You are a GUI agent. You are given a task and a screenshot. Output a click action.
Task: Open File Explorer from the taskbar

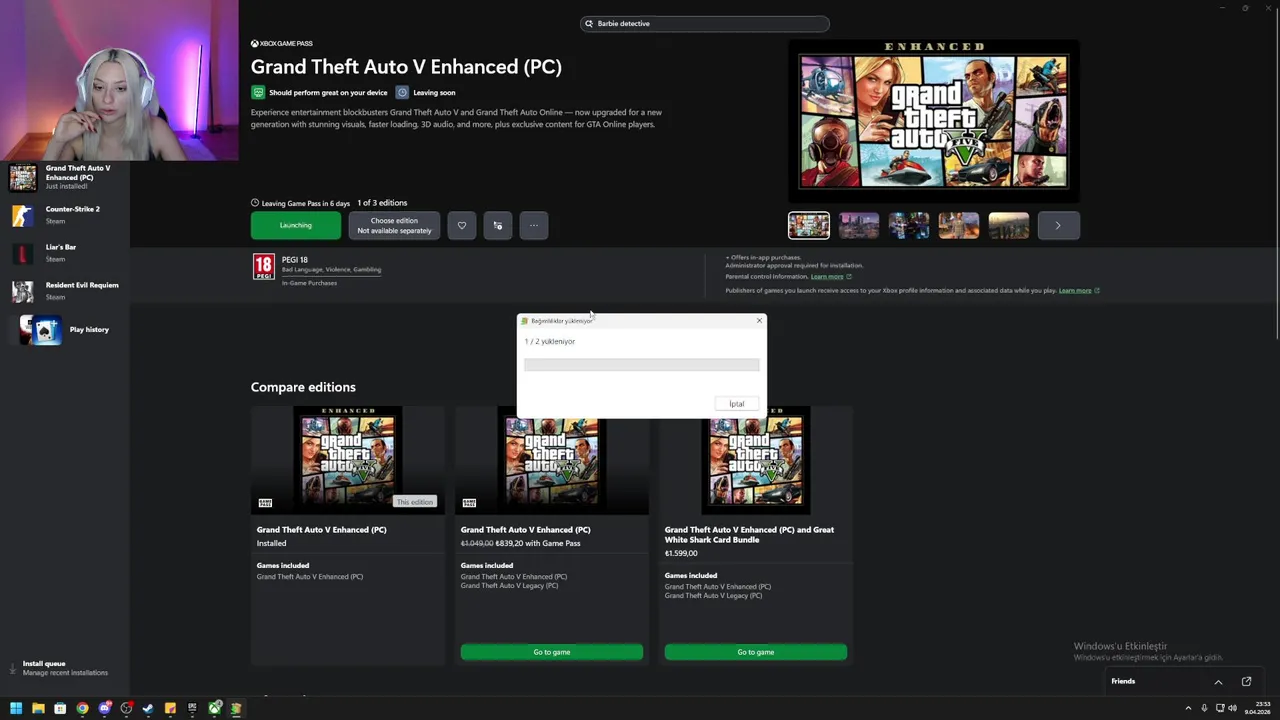pos(38,708)
